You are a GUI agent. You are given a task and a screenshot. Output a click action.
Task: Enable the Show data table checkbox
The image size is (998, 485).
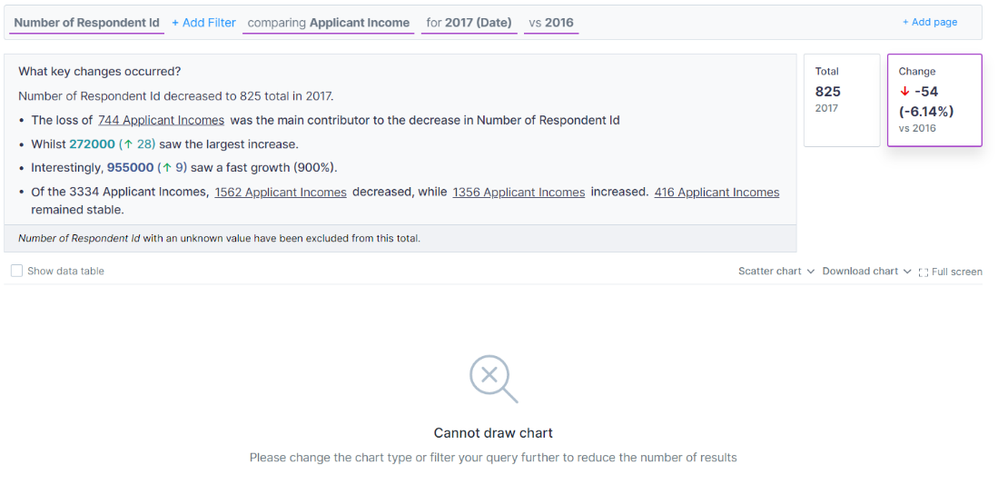click(x=17, y=271)
